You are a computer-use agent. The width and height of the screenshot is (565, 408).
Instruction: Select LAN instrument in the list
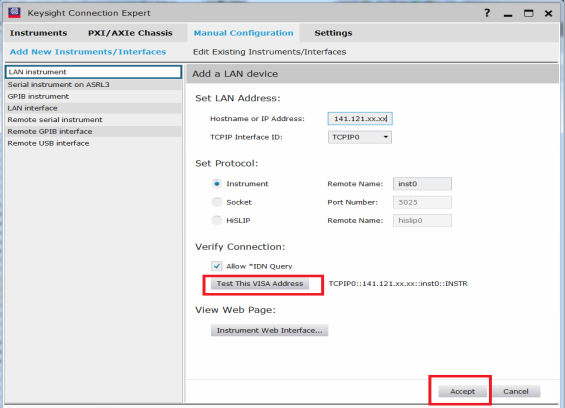[x=93, y=72]
